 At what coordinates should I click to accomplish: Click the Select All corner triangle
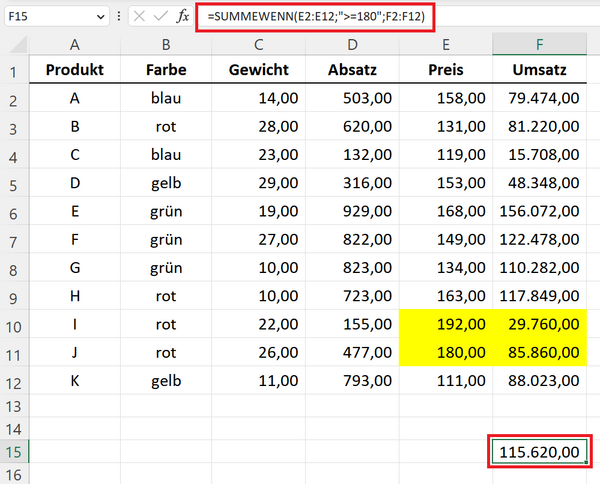pyautogui.click(x=18, y=44)
